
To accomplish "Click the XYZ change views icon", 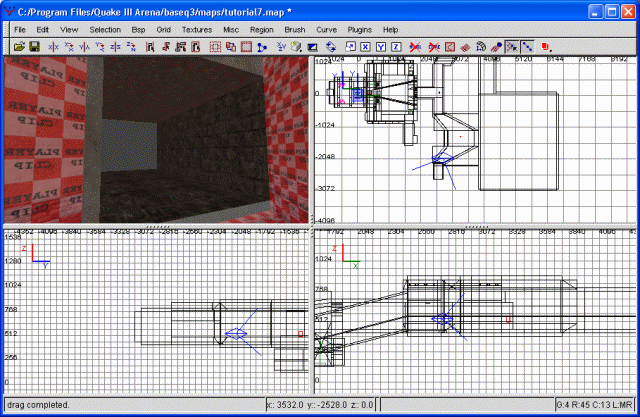I will click(281, 47).
